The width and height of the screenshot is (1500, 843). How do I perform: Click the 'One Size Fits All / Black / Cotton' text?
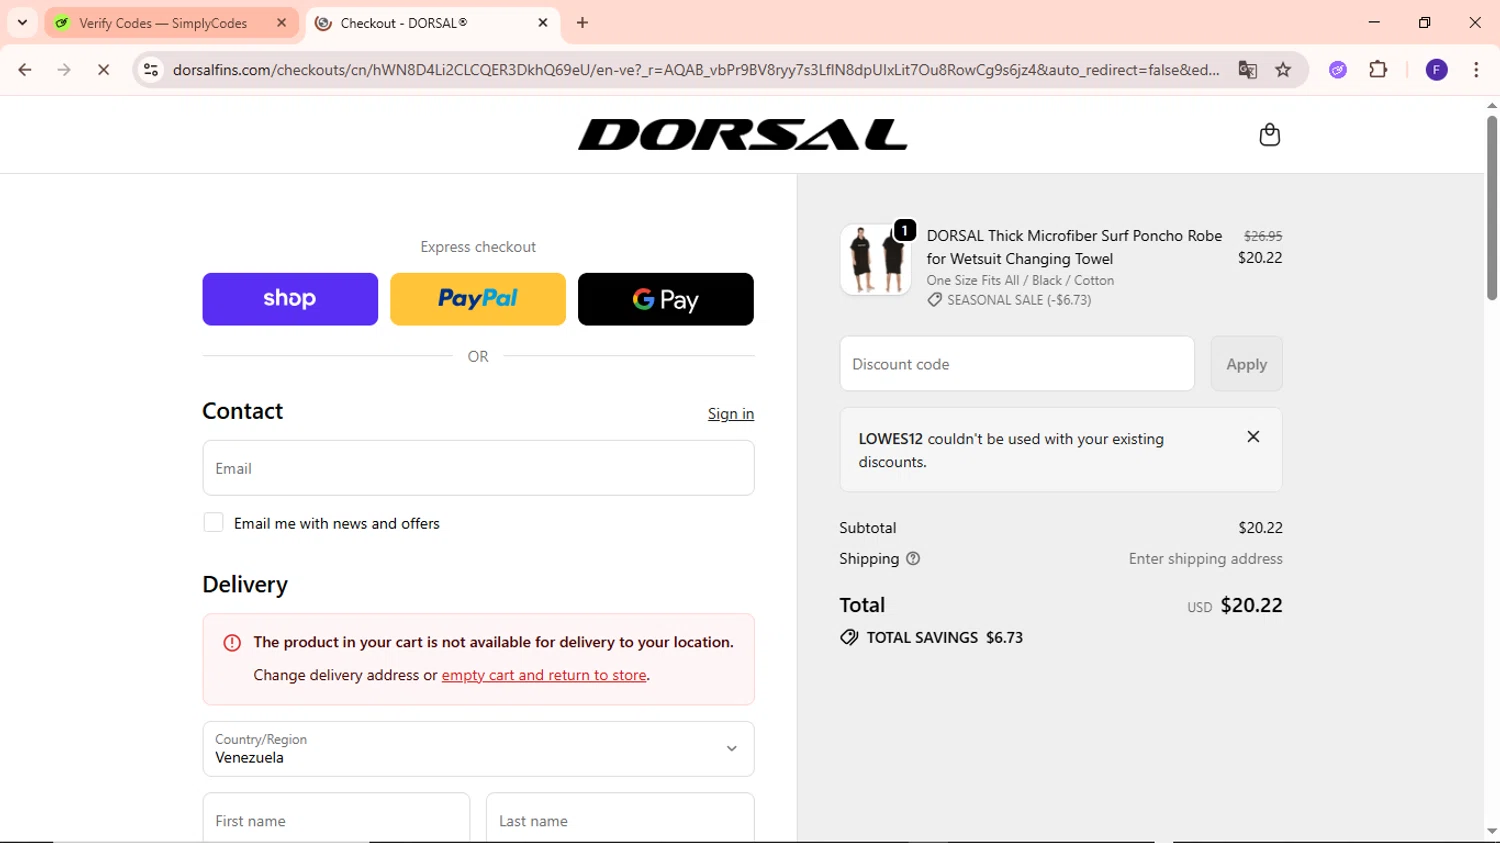1020,281
